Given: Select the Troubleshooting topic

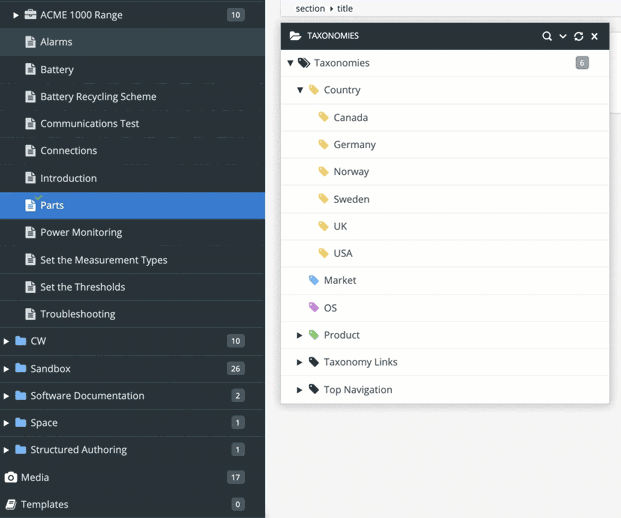Looking at the screenshot, I should click(77, 314).
